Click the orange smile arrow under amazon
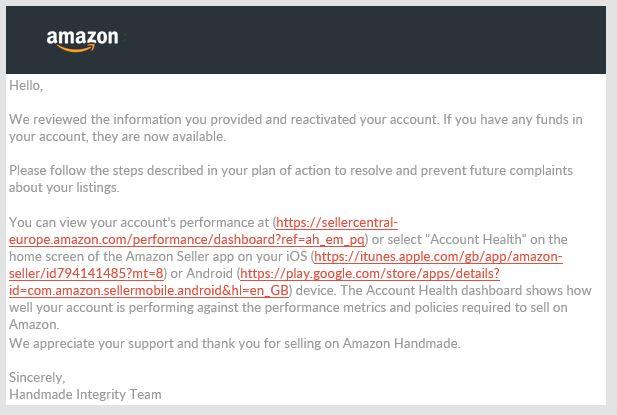Screen dimensions: 617x415 [76, 48]
